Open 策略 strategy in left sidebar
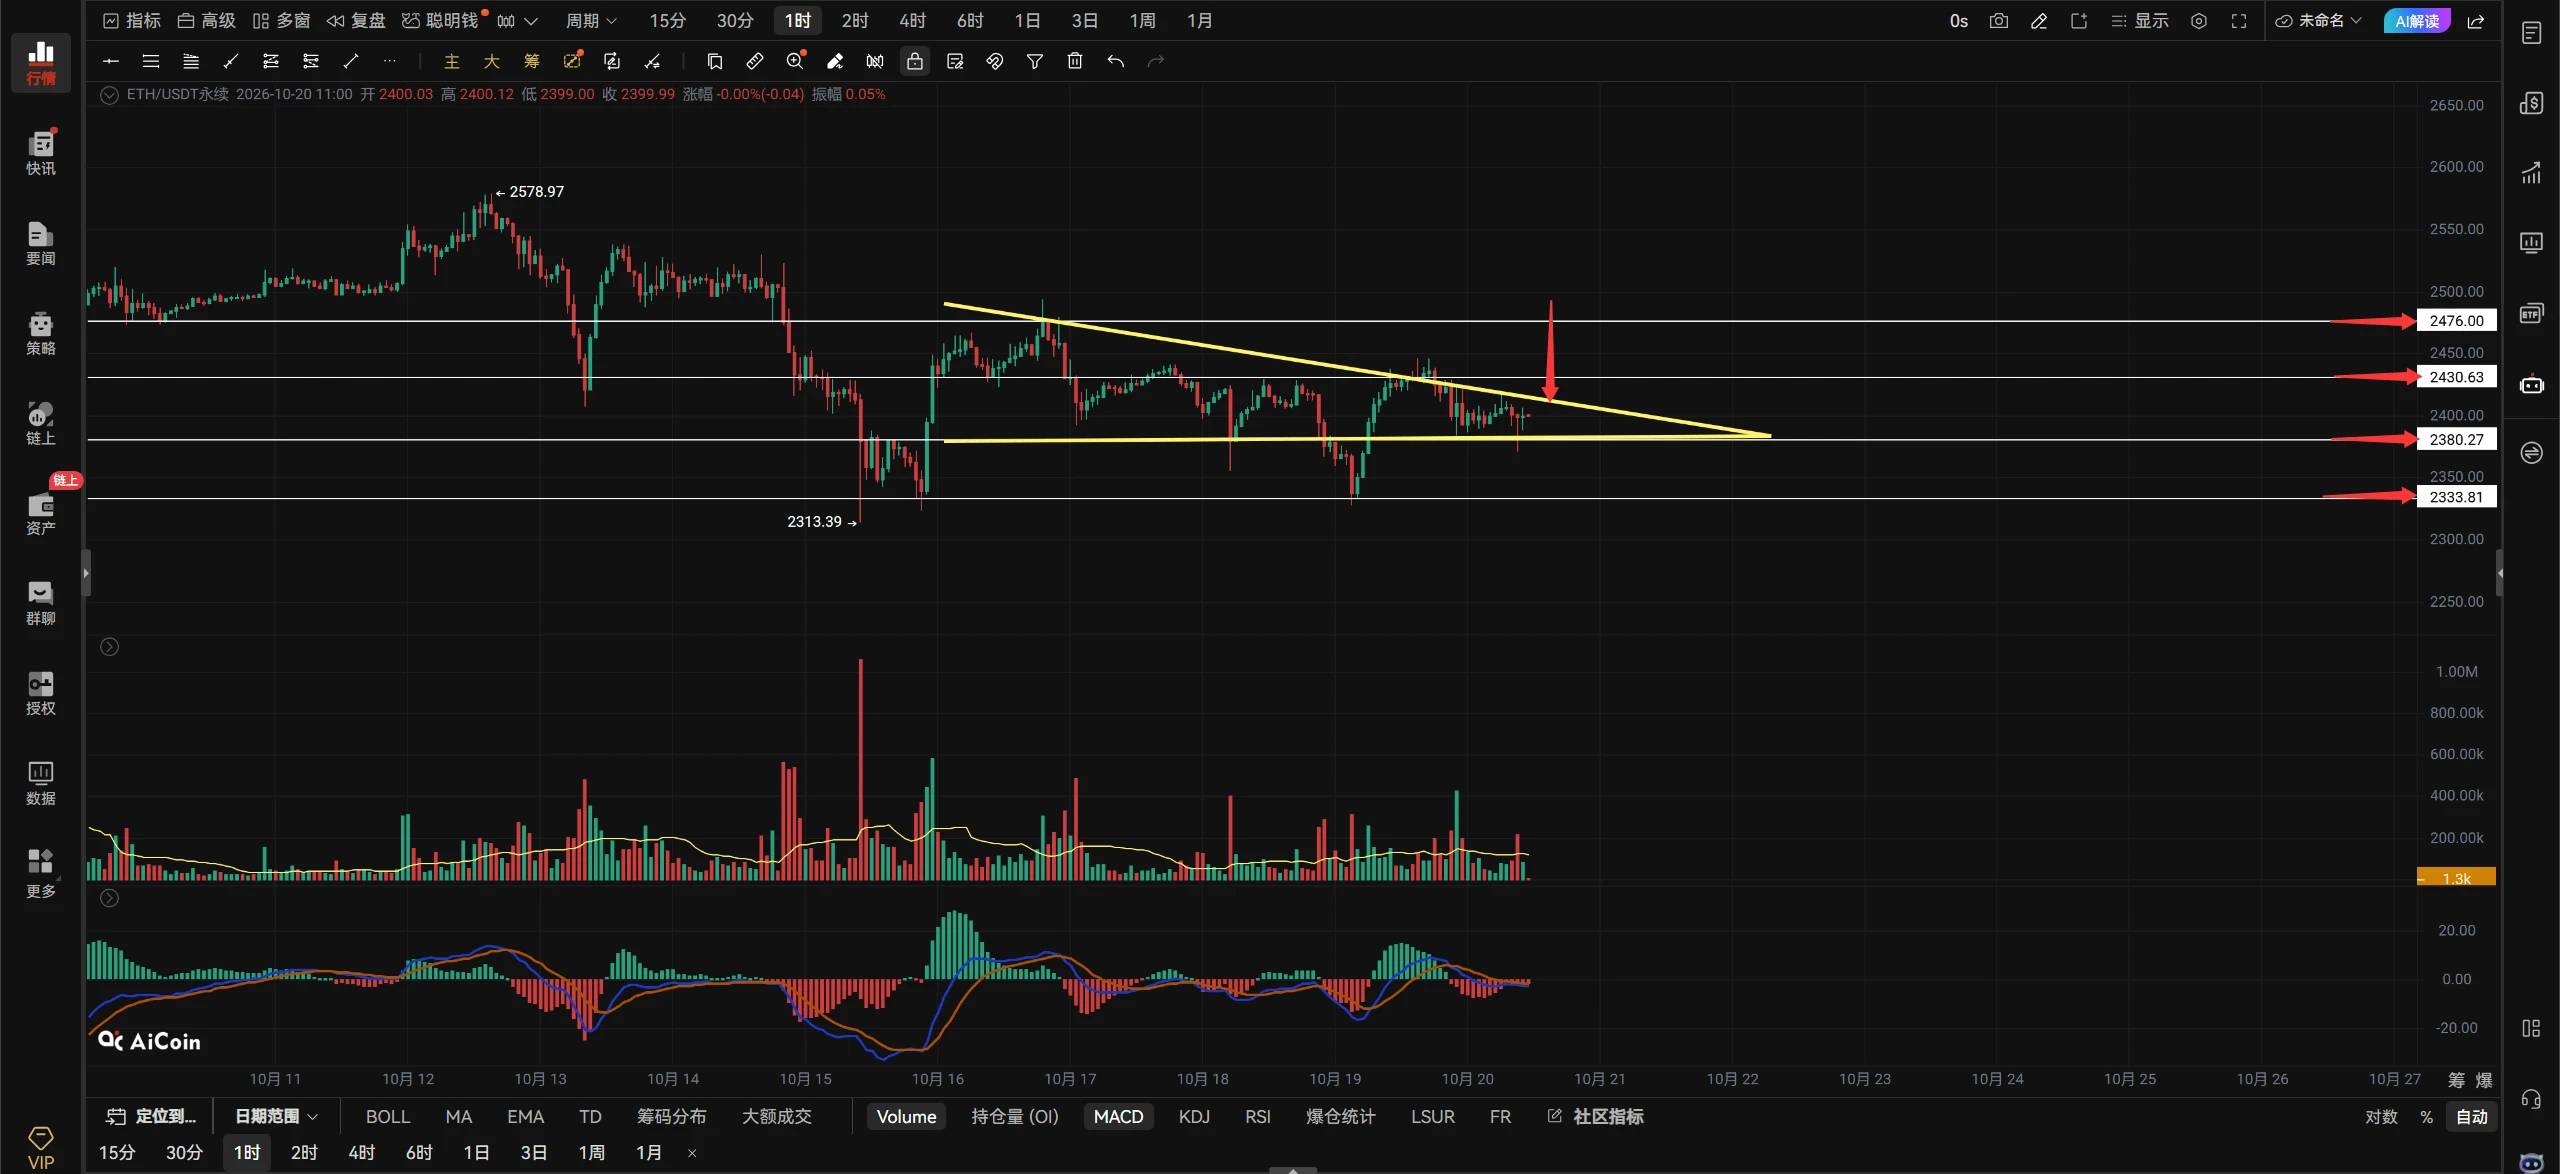The image size is (2560, 1174). tap(41, 333)
